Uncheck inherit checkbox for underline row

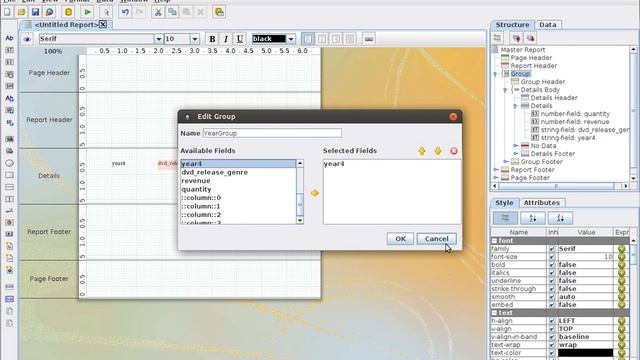[x=552, y=281]
